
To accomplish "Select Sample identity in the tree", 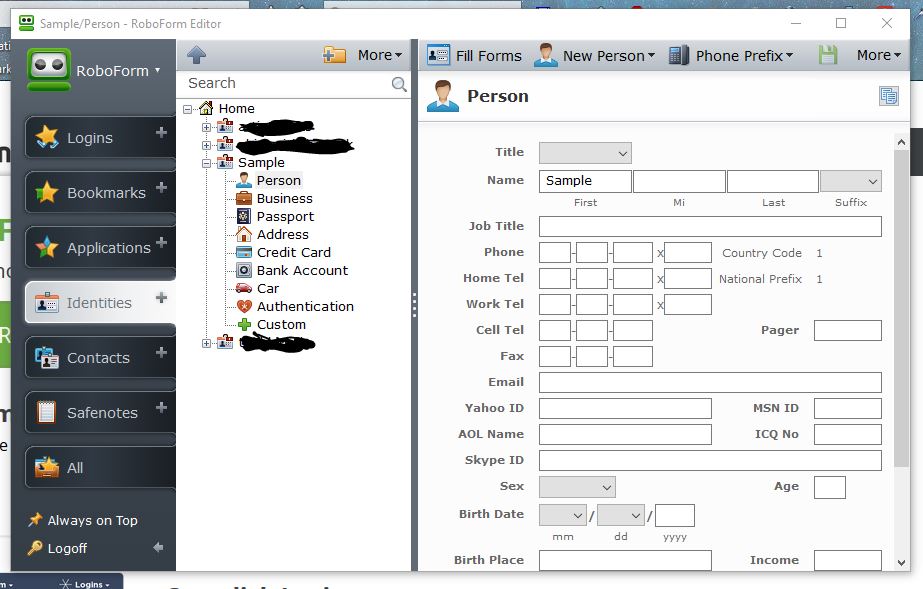I will (x=261, y=162).
